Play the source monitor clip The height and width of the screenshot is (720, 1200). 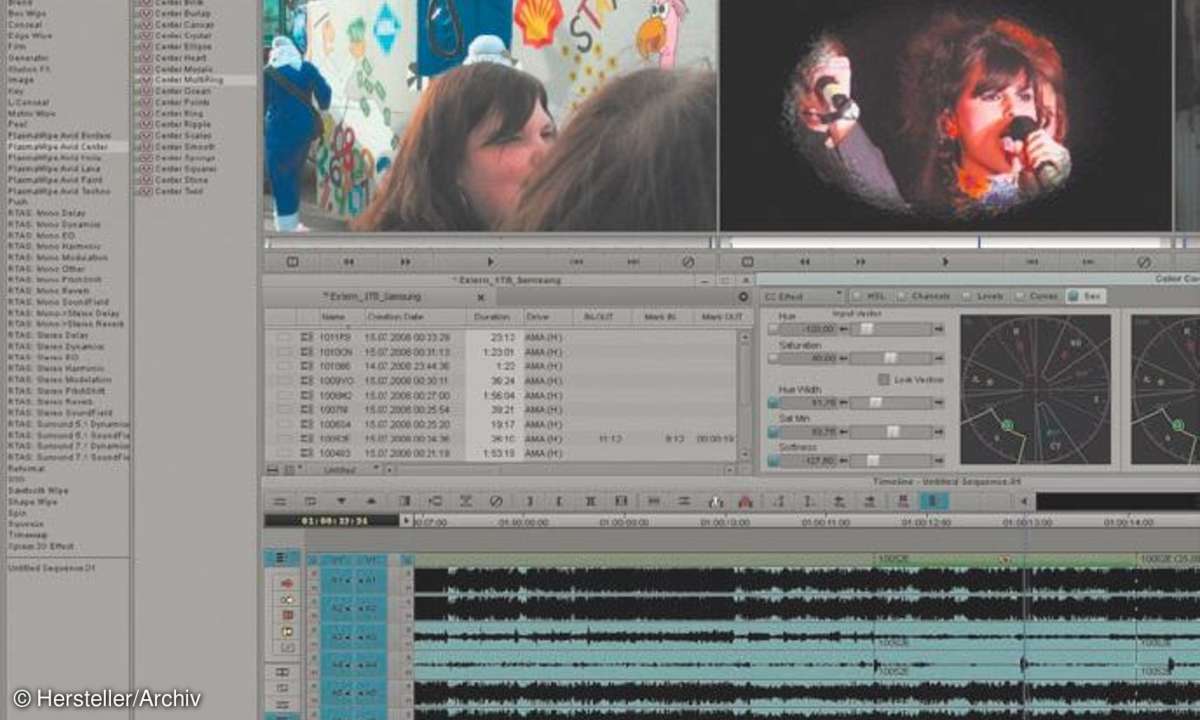click(x=490, y=262)
